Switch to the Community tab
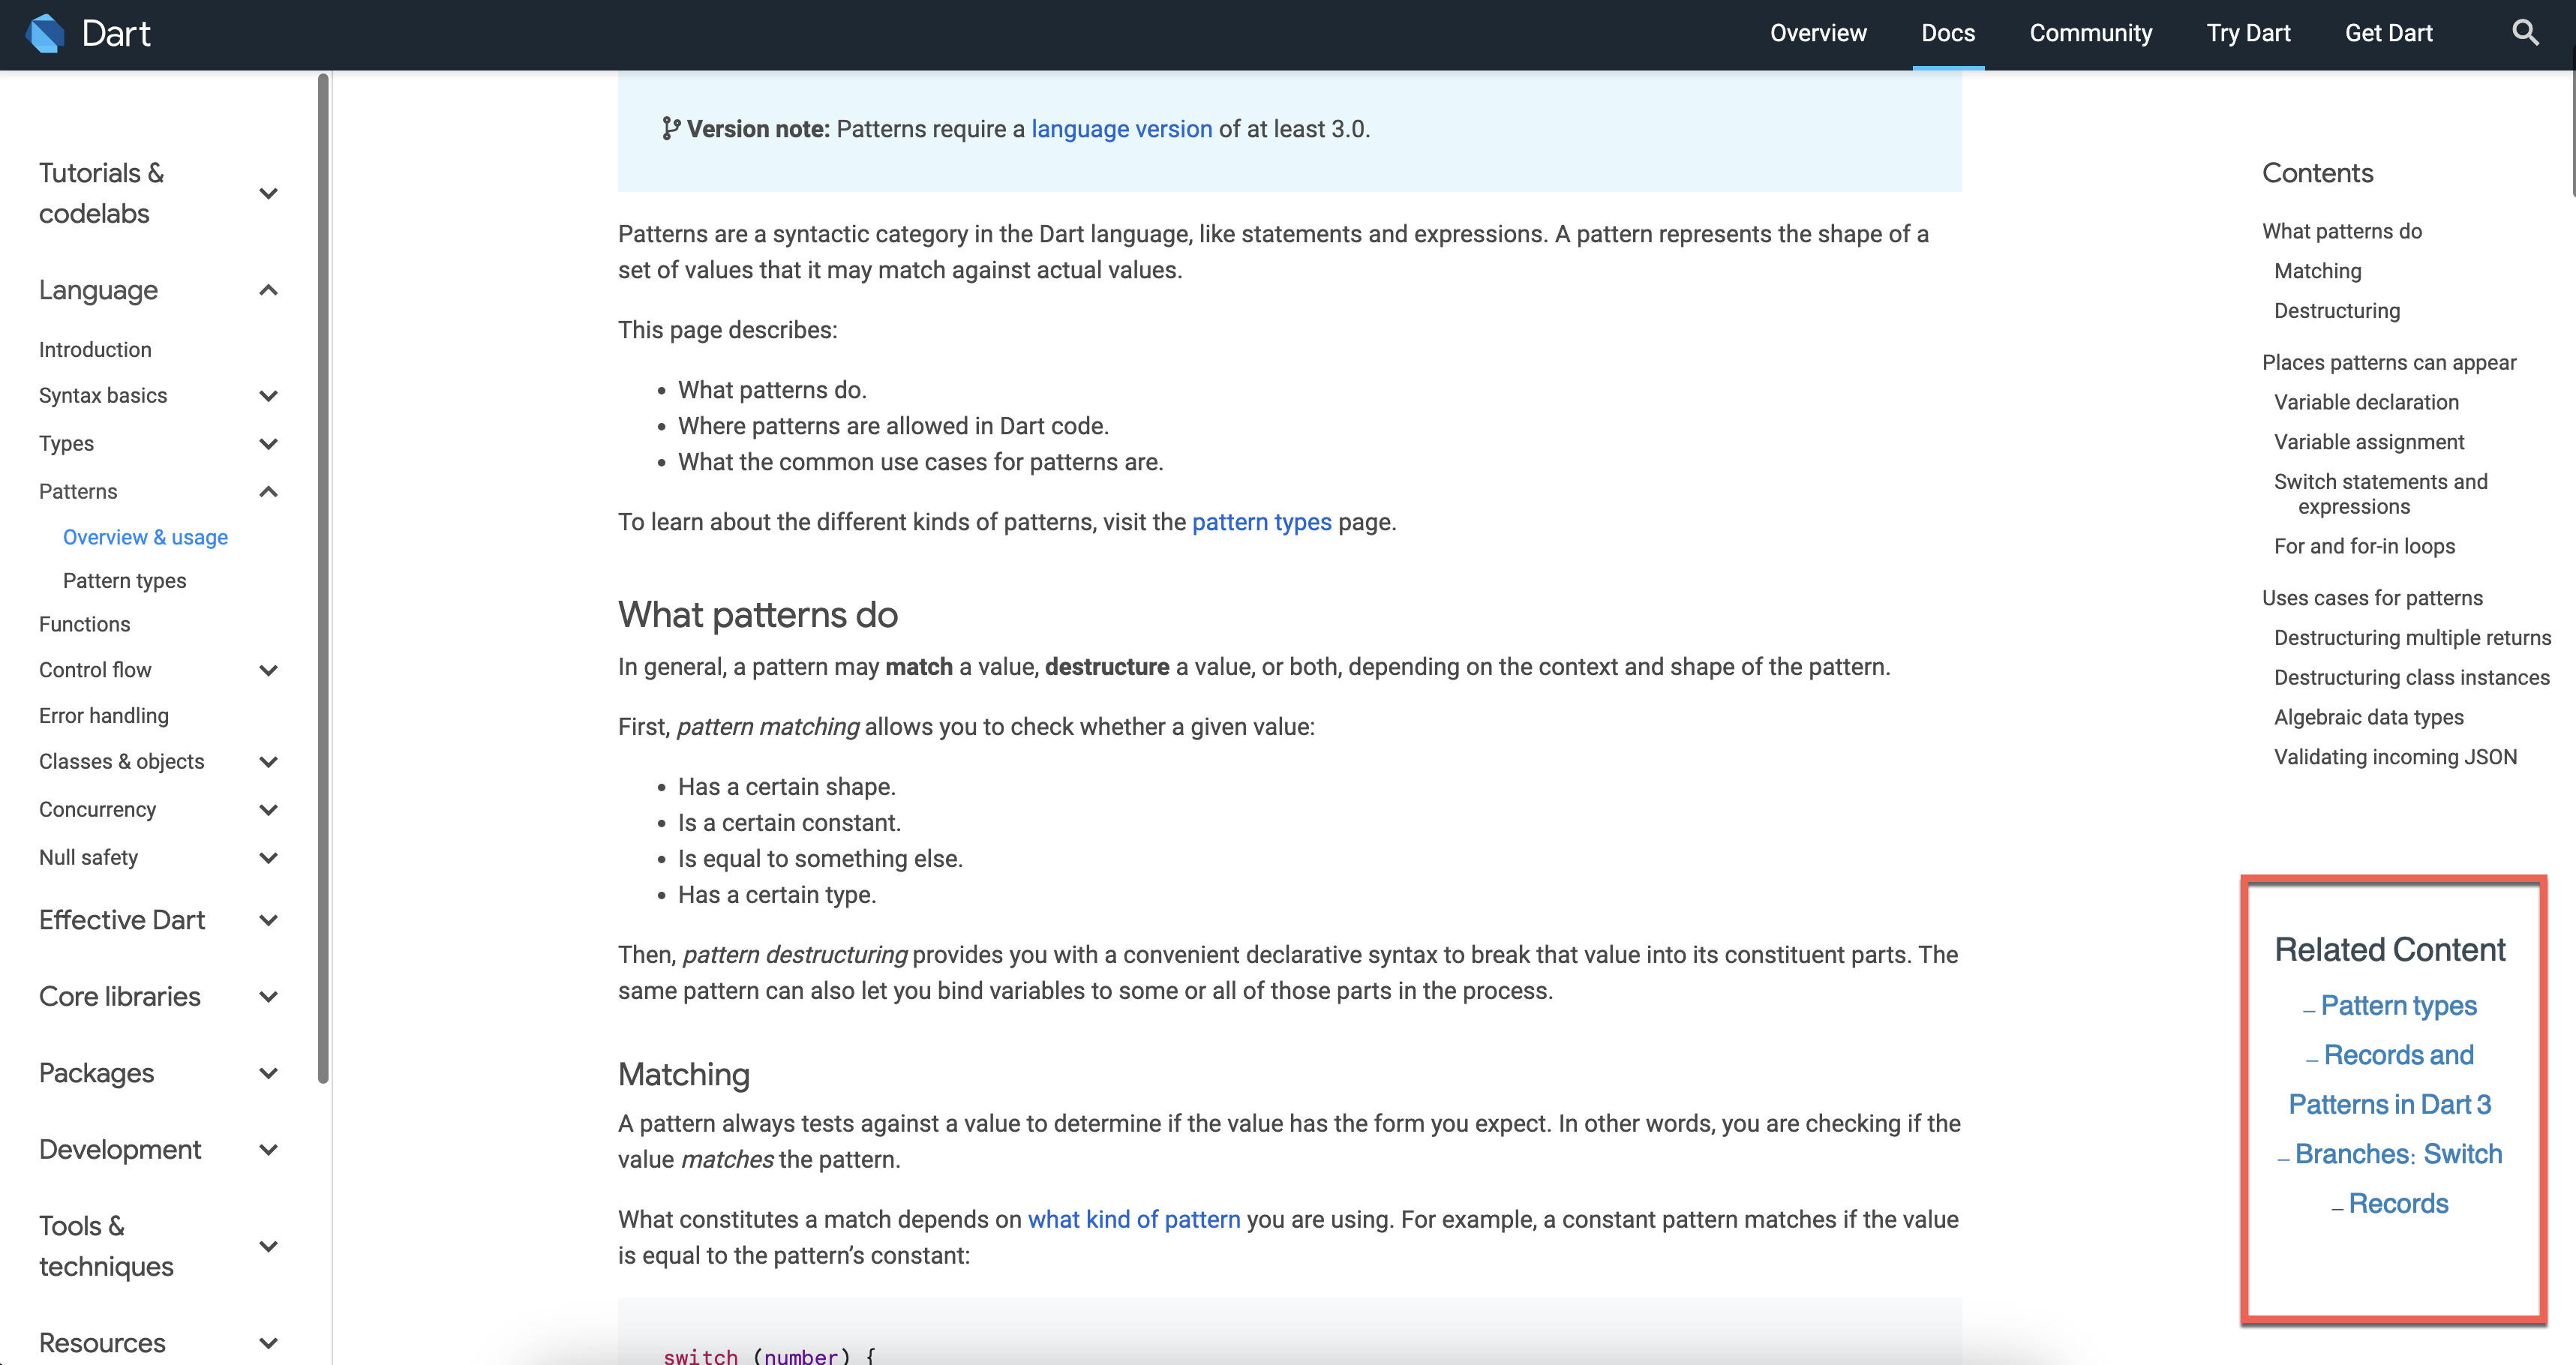The height and width of the screenshot is (1365, 2576). pos(2091,33)
